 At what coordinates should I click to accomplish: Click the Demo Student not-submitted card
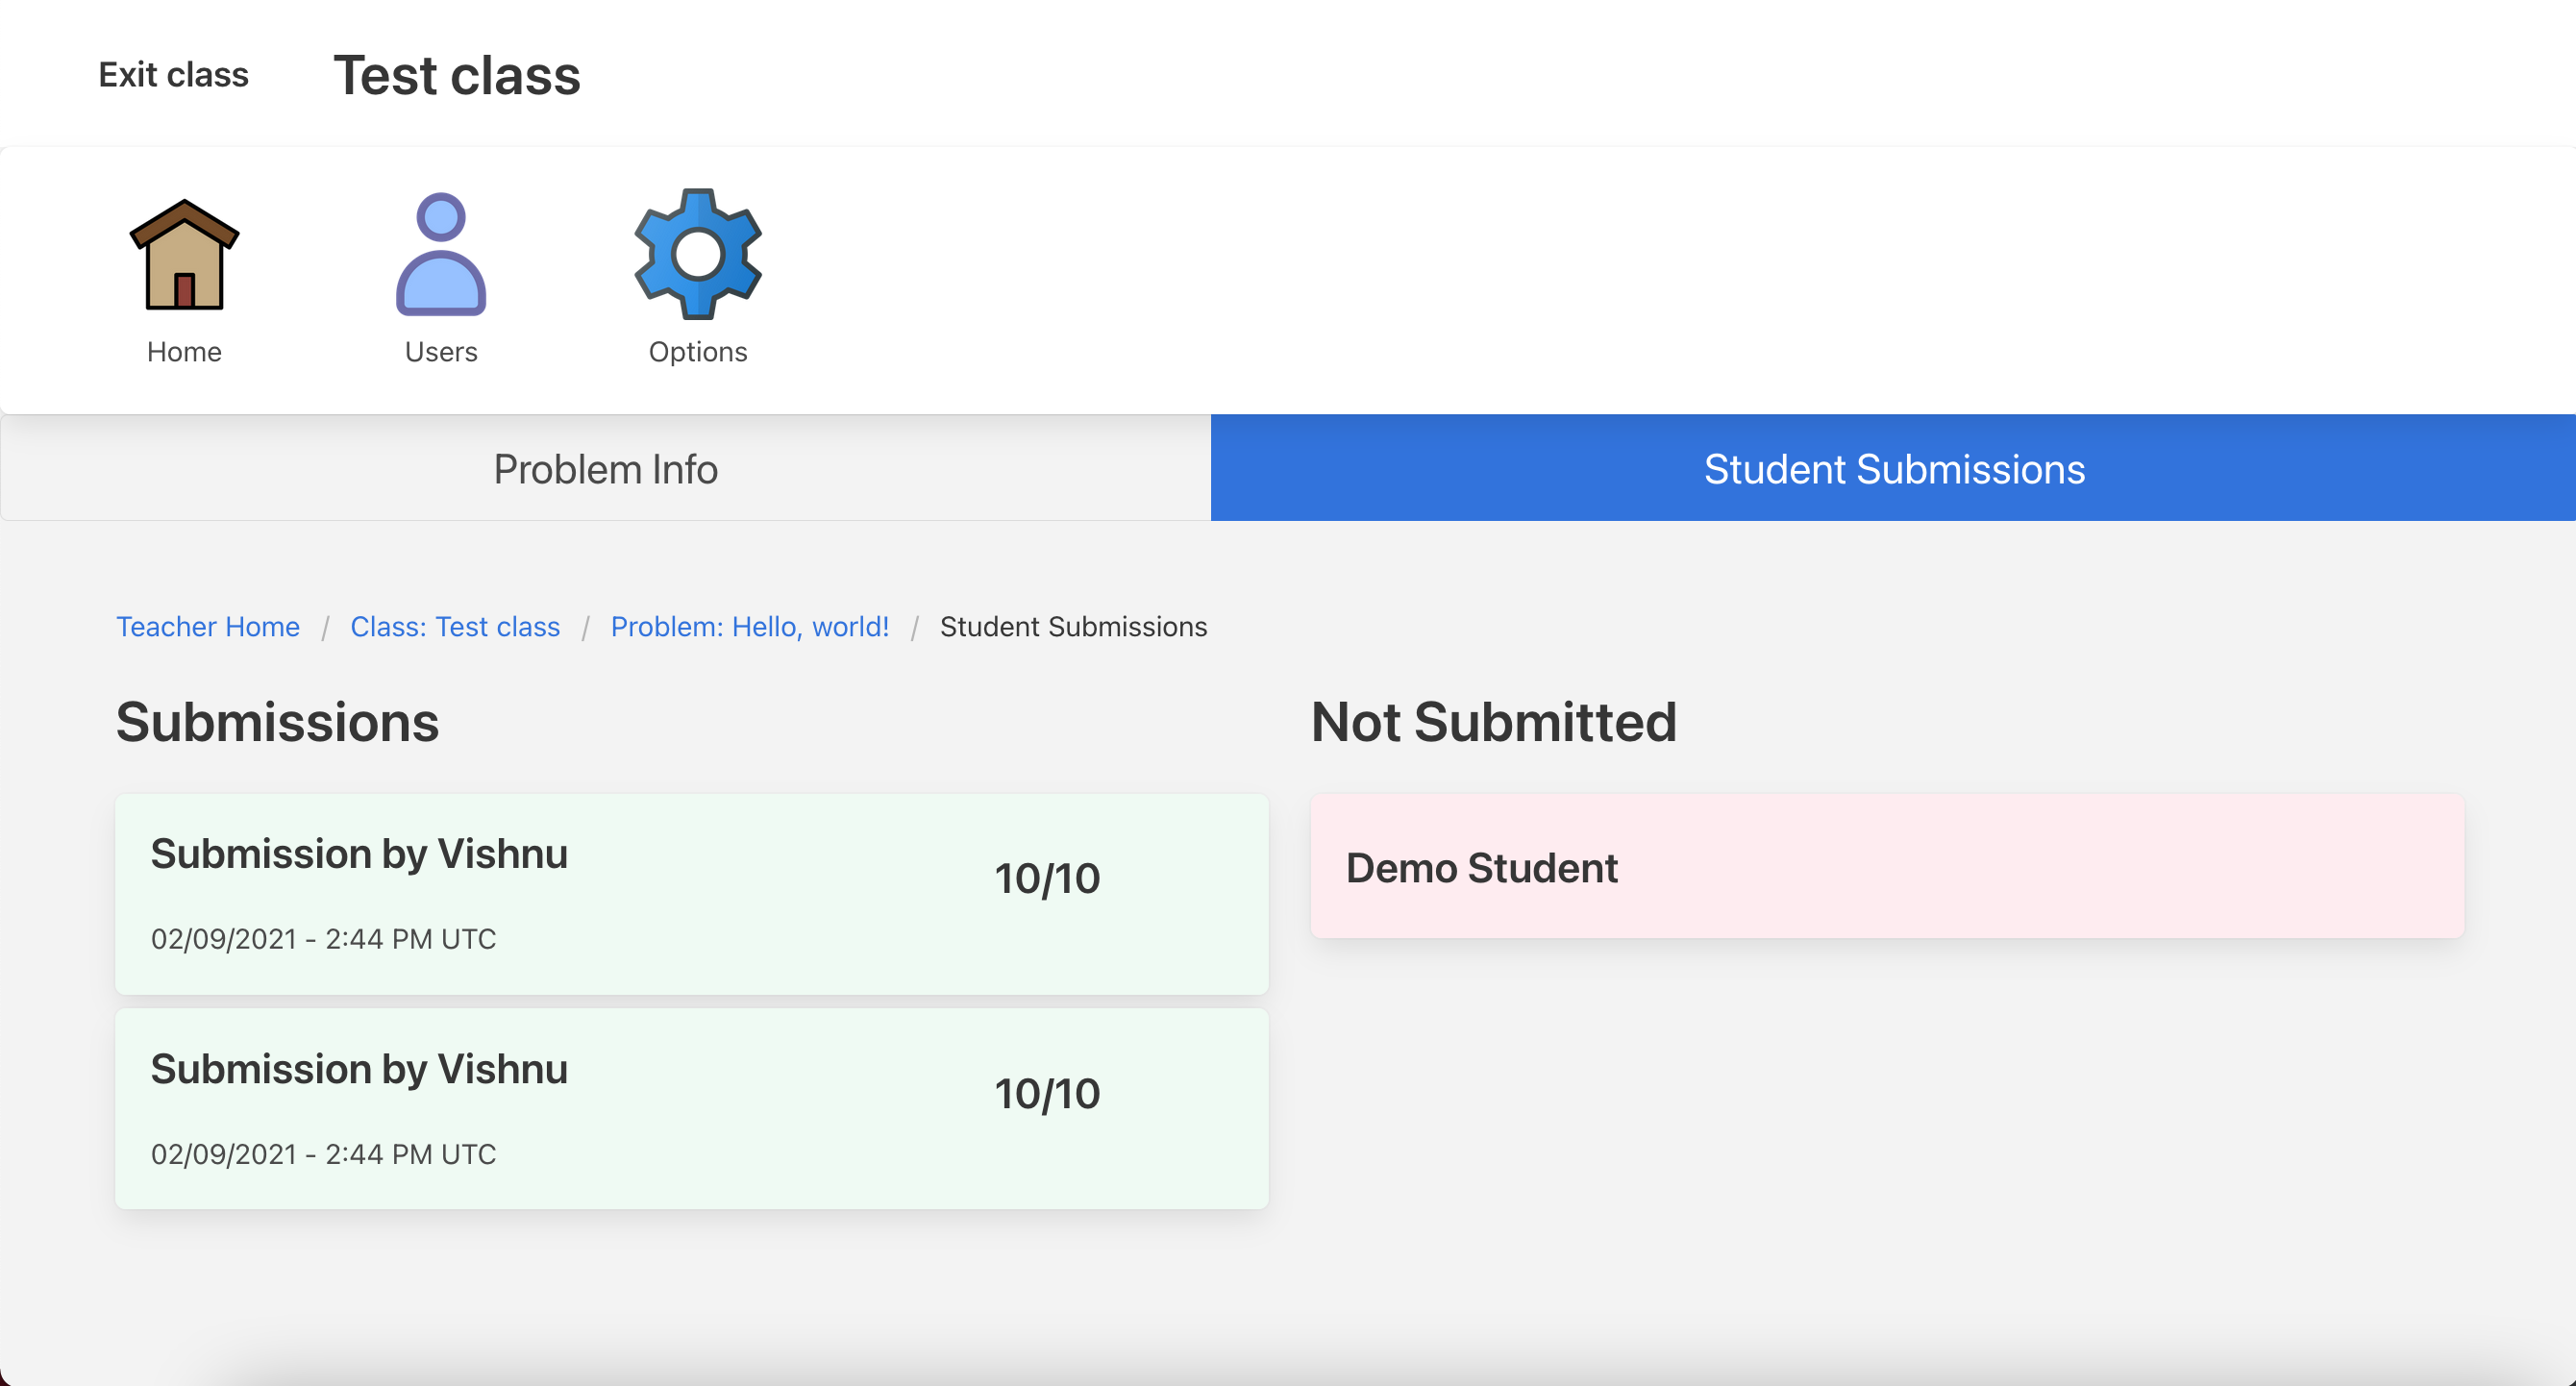click(1886, 867)
